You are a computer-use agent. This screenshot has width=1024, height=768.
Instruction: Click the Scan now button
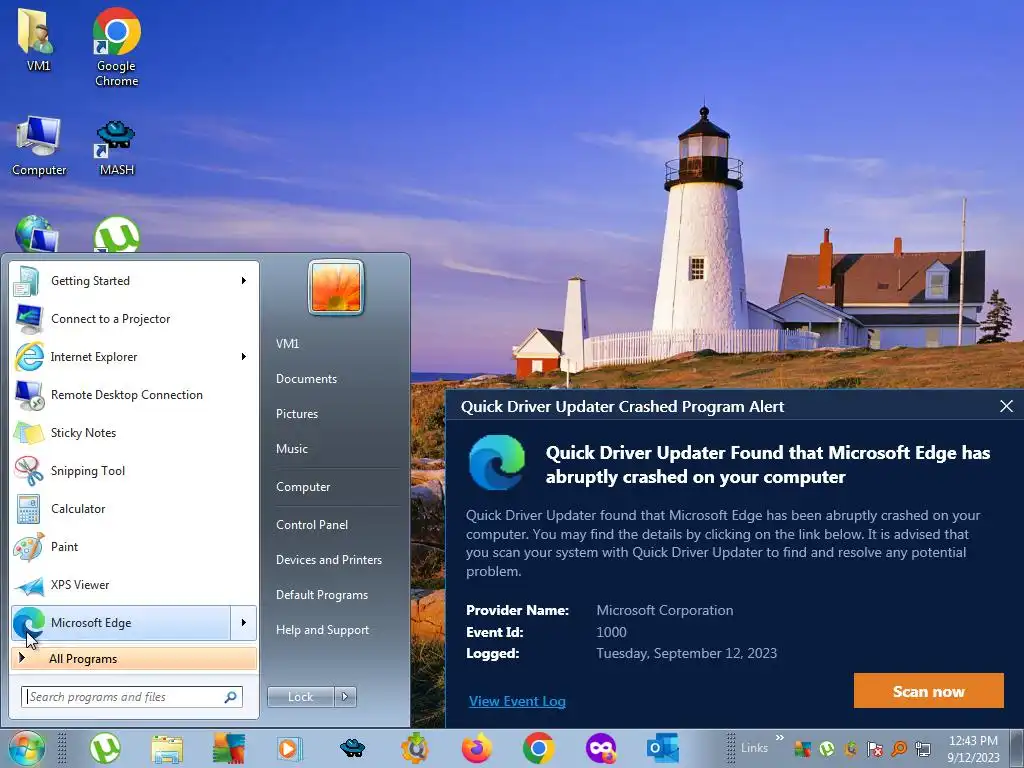click(928, 691)
